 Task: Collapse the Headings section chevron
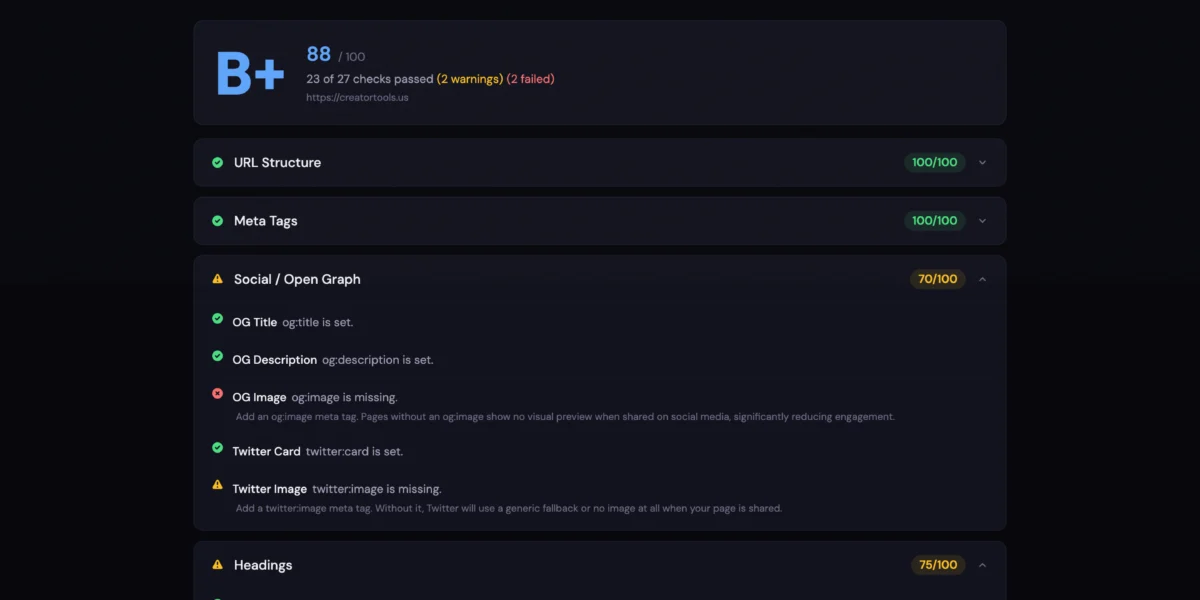click(x=982, y=565)
